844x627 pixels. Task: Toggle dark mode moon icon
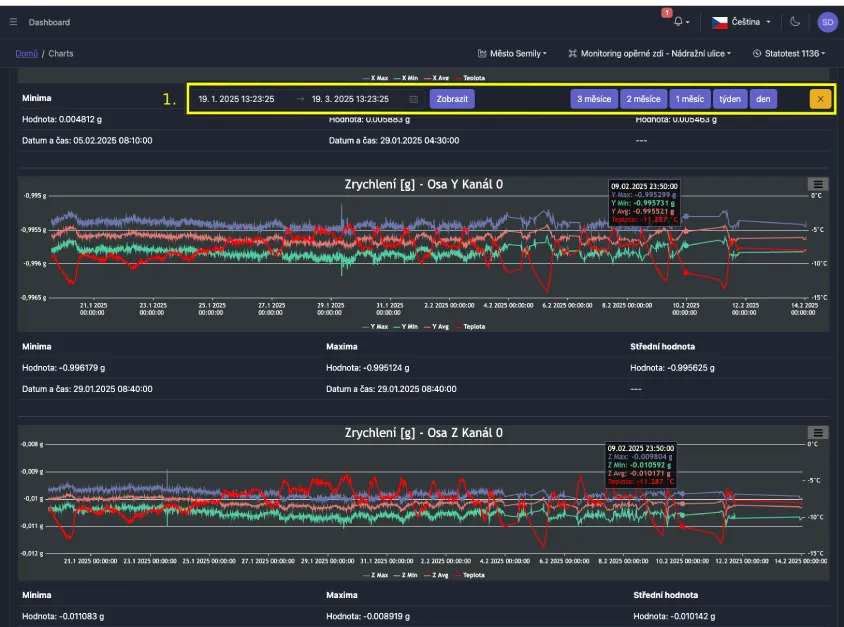click(x=795, y=21)
